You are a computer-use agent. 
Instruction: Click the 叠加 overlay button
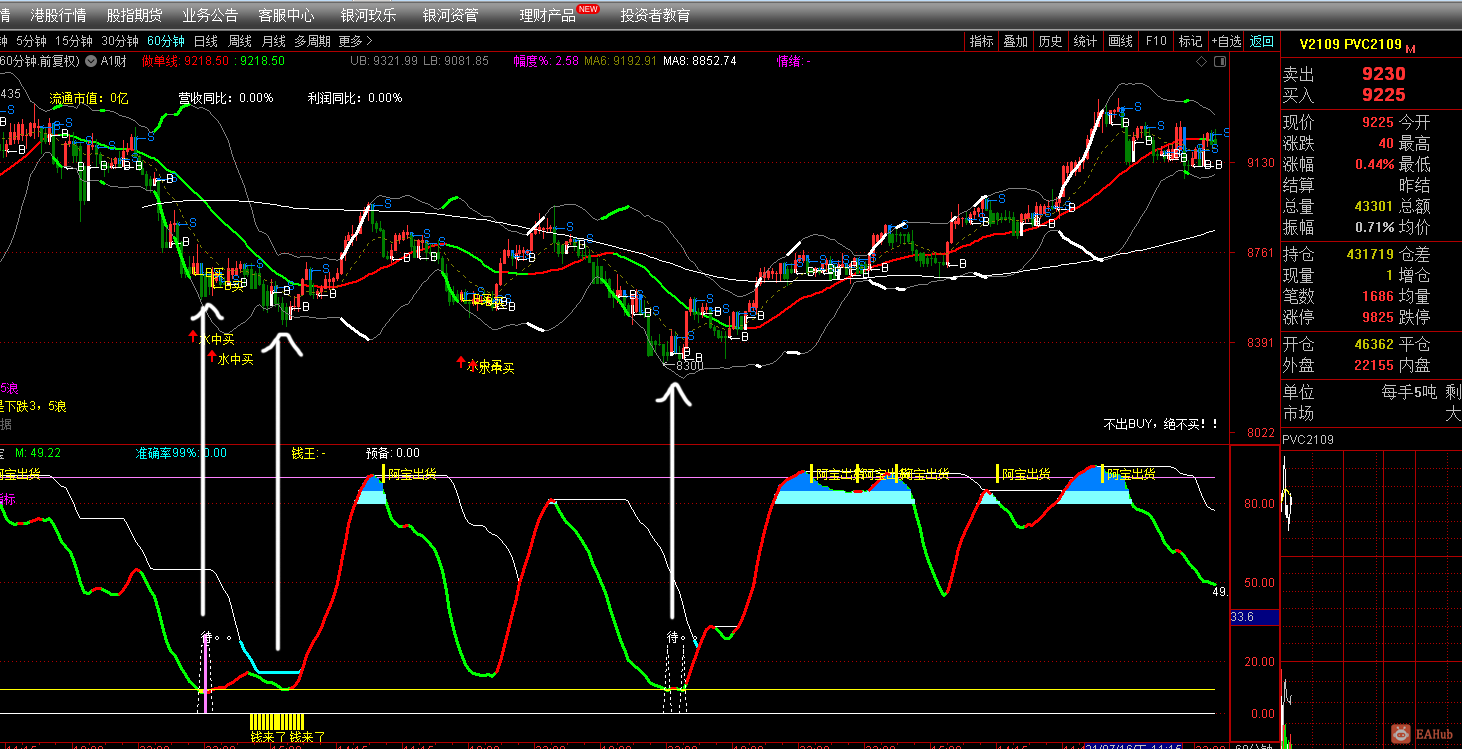point(1016,41)
